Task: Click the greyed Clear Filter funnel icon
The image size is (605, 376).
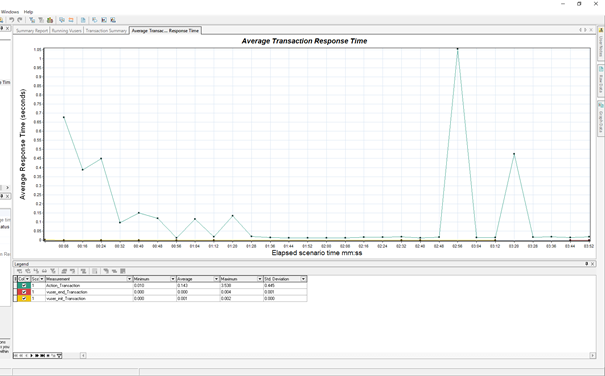Action: 41,20
